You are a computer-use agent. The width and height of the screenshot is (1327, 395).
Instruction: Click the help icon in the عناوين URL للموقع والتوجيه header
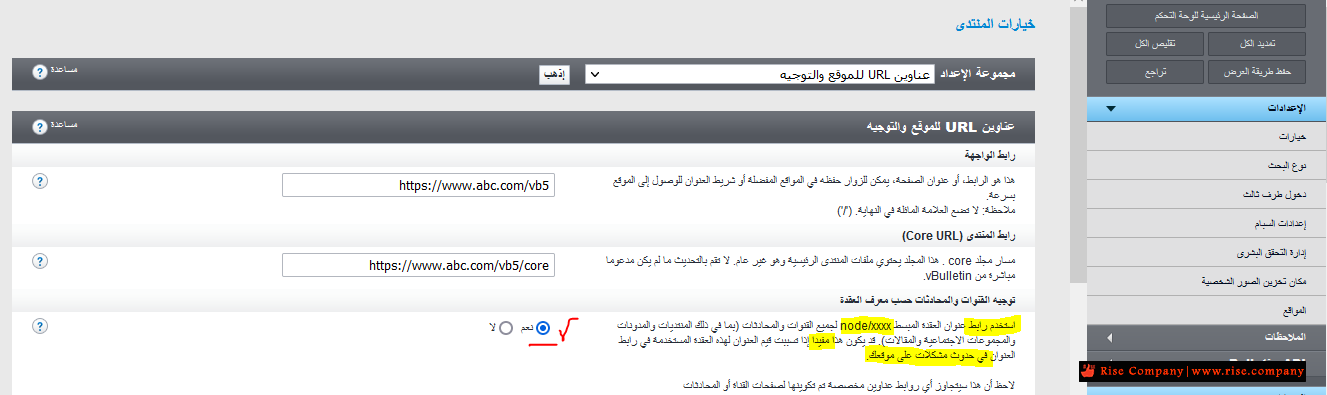click(x=40, y=127)
